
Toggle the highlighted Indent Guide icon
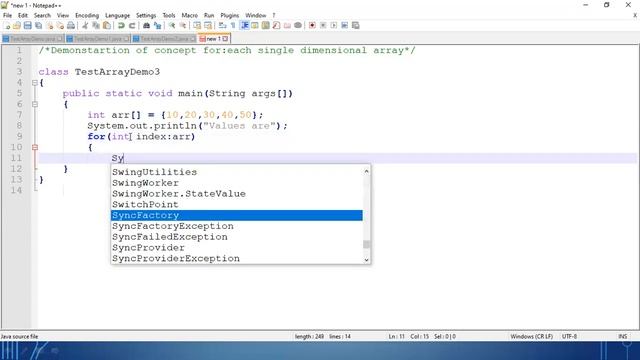tap(244, 25)
